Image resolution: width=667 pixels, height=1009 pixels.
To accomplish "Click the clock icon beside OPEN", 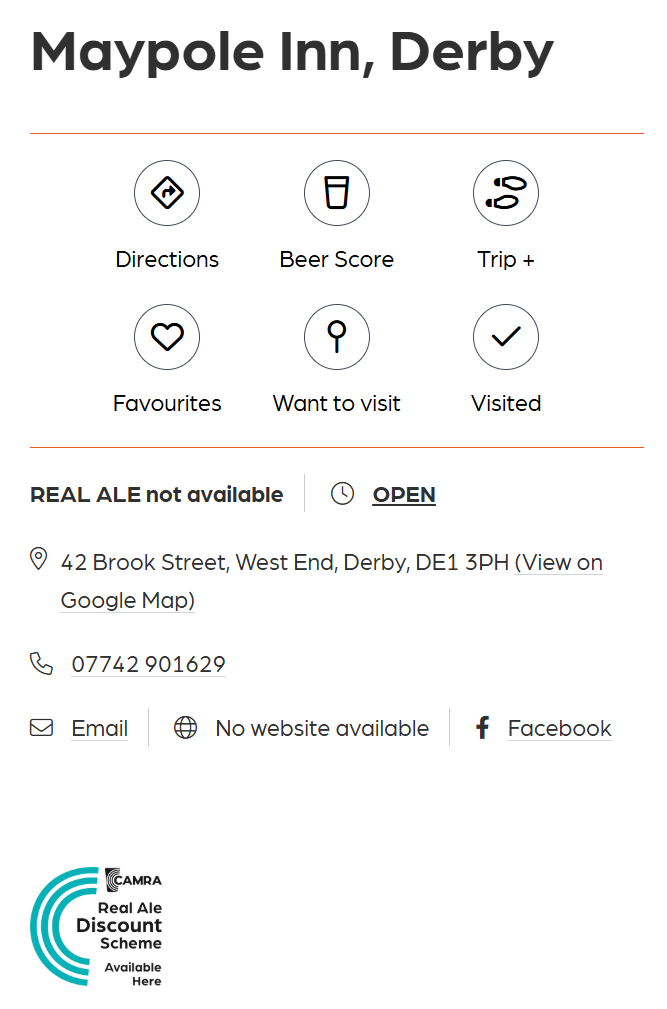I will click(342, 494).
